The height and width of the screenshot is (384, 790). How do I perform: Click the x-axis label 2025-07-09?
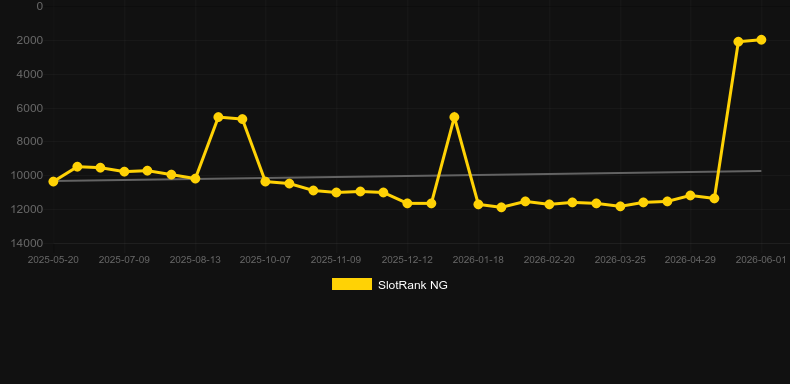pyautogui.click(x=124, y=260)
